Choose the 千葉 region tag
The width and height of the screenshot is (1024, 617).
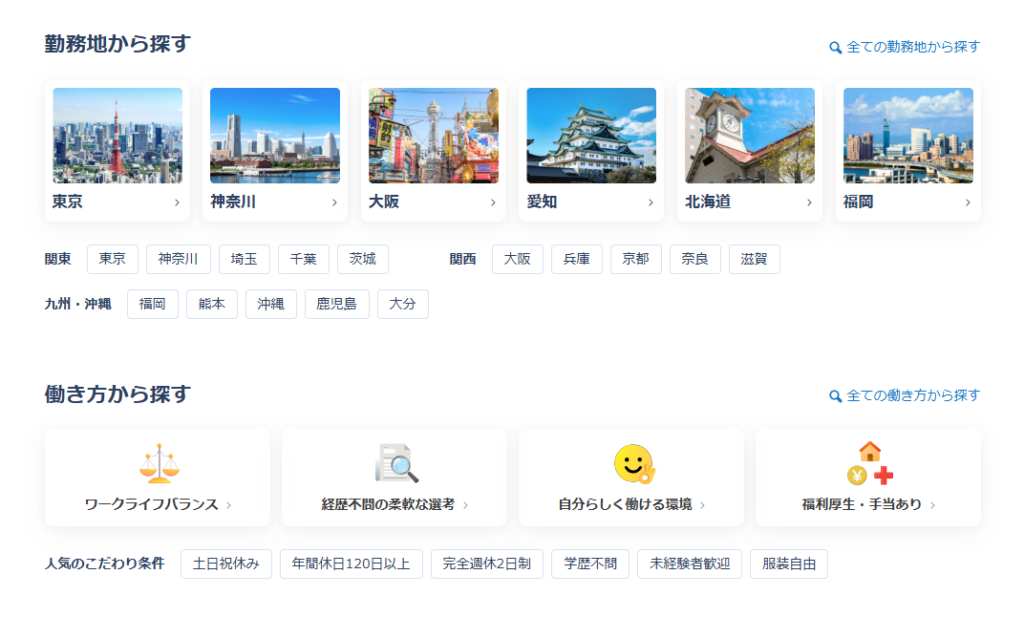coord(304,259)
